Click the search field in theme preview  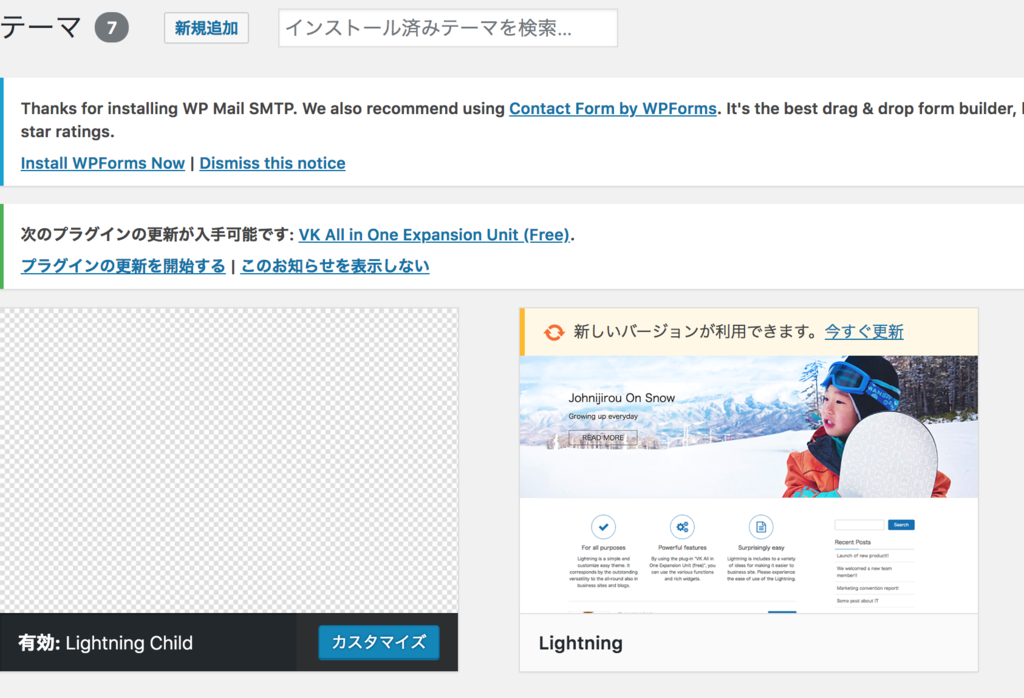(x=859, y=525)
